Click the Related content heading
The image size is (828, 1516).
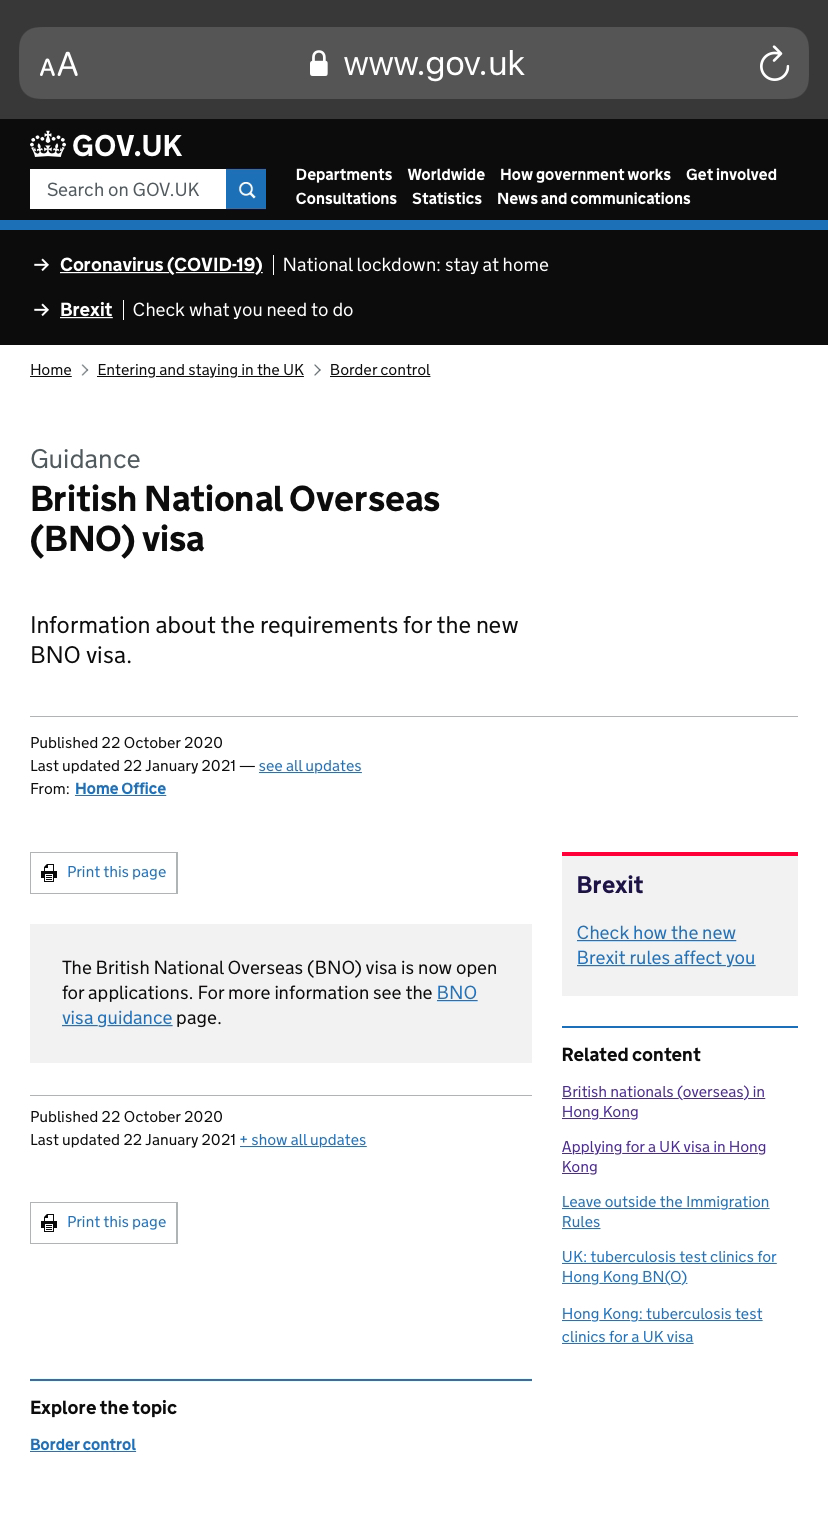(631, 1055)
